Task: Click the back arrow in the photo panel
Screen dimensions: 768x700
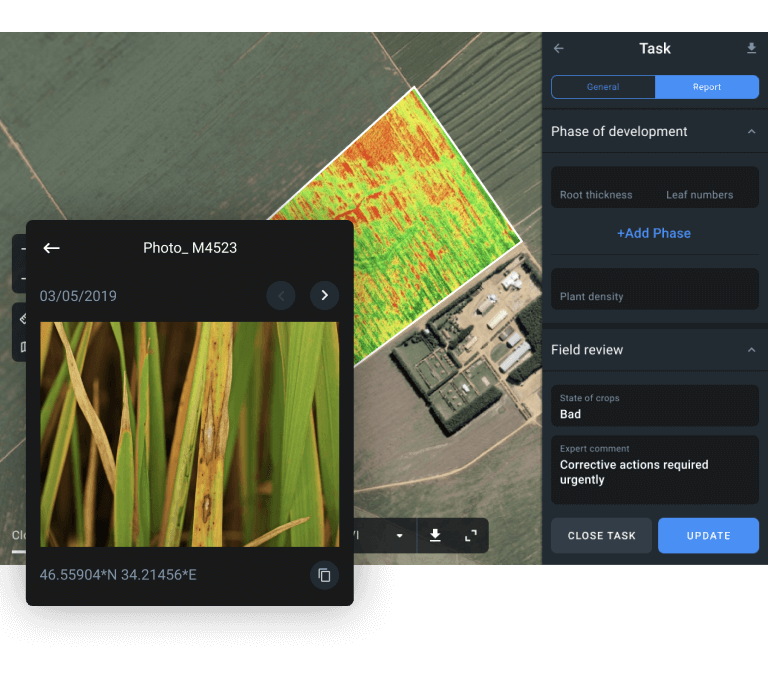Action: coord(52,248)
